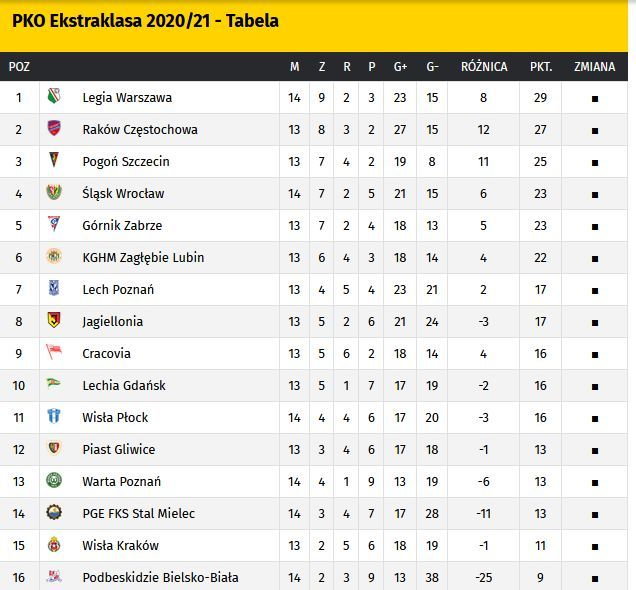Sort table by the PKT. column header
This screenshot has height=590, width=636.
[541, 67]
